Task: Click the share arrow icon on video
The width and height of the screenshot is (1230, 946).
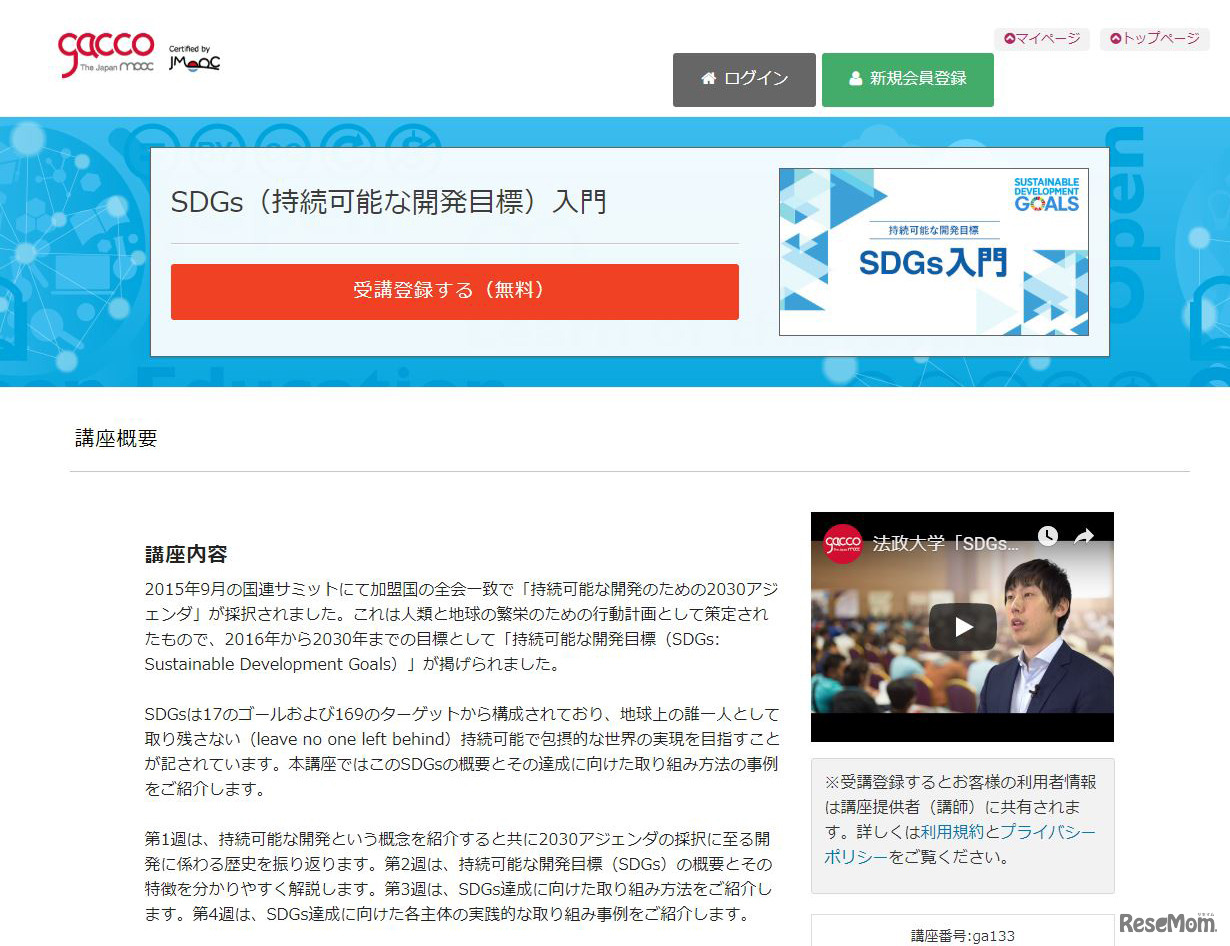Action: pyautogui.click(x=1084, y=537)
